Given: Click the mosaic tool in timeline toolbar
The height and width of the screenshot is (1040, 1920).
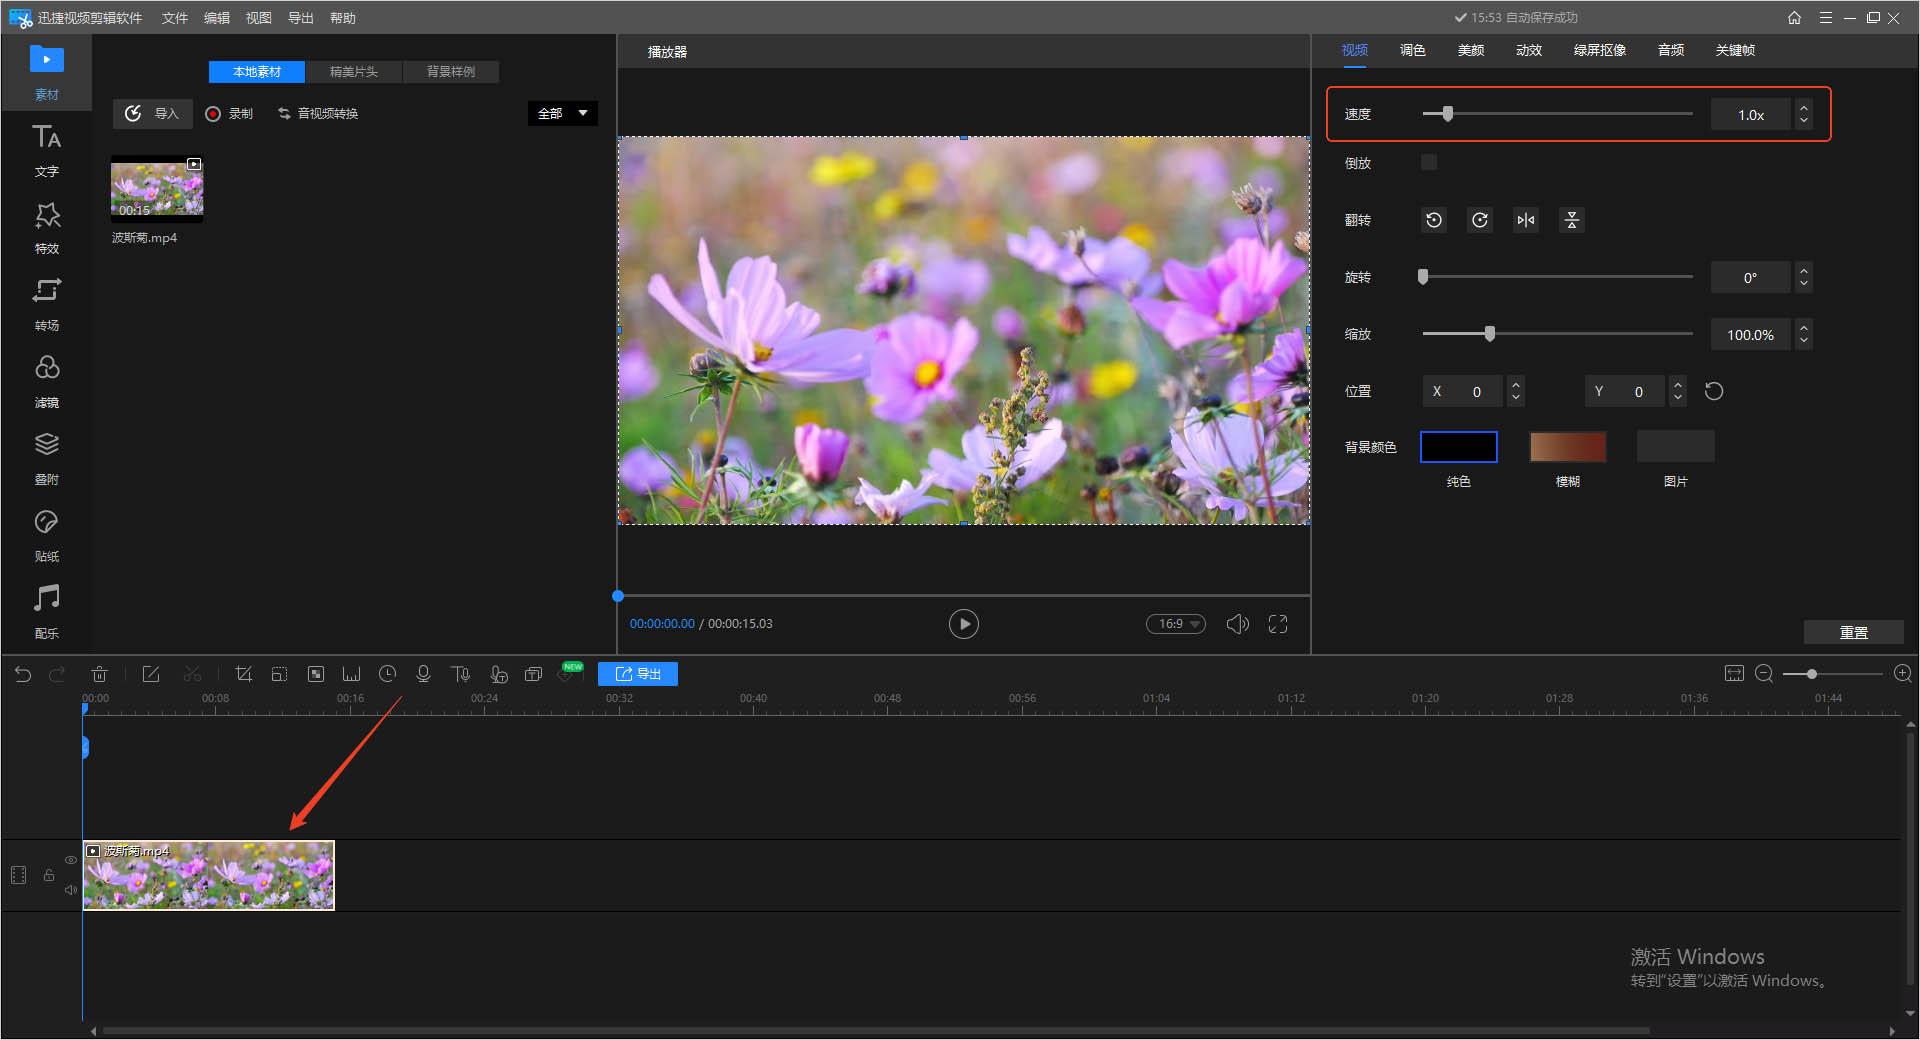Looking at the screenshot, I should [315, 674].
